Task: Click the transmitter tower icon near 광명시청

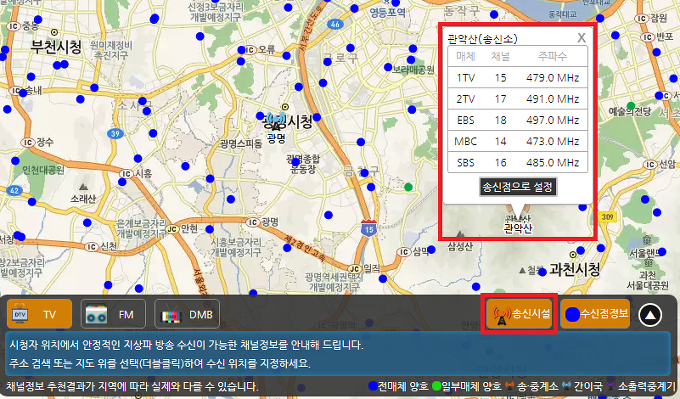Action: pos(275,121)
